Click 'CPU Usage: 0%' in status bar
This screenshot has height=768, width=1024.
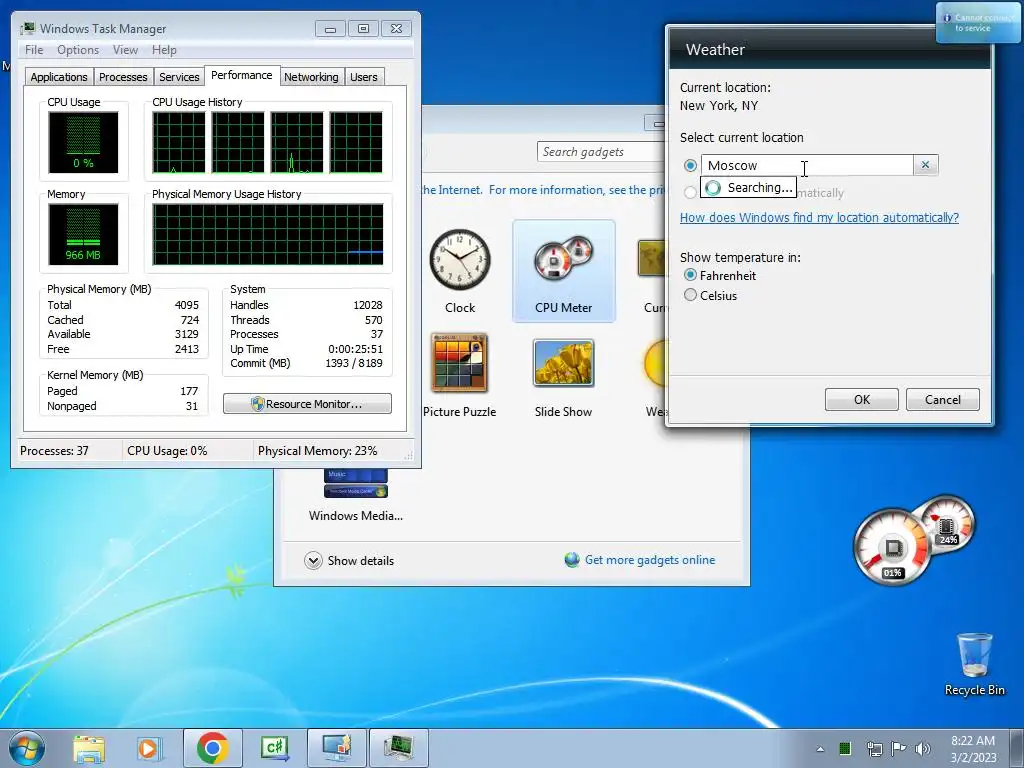[167, 451]
